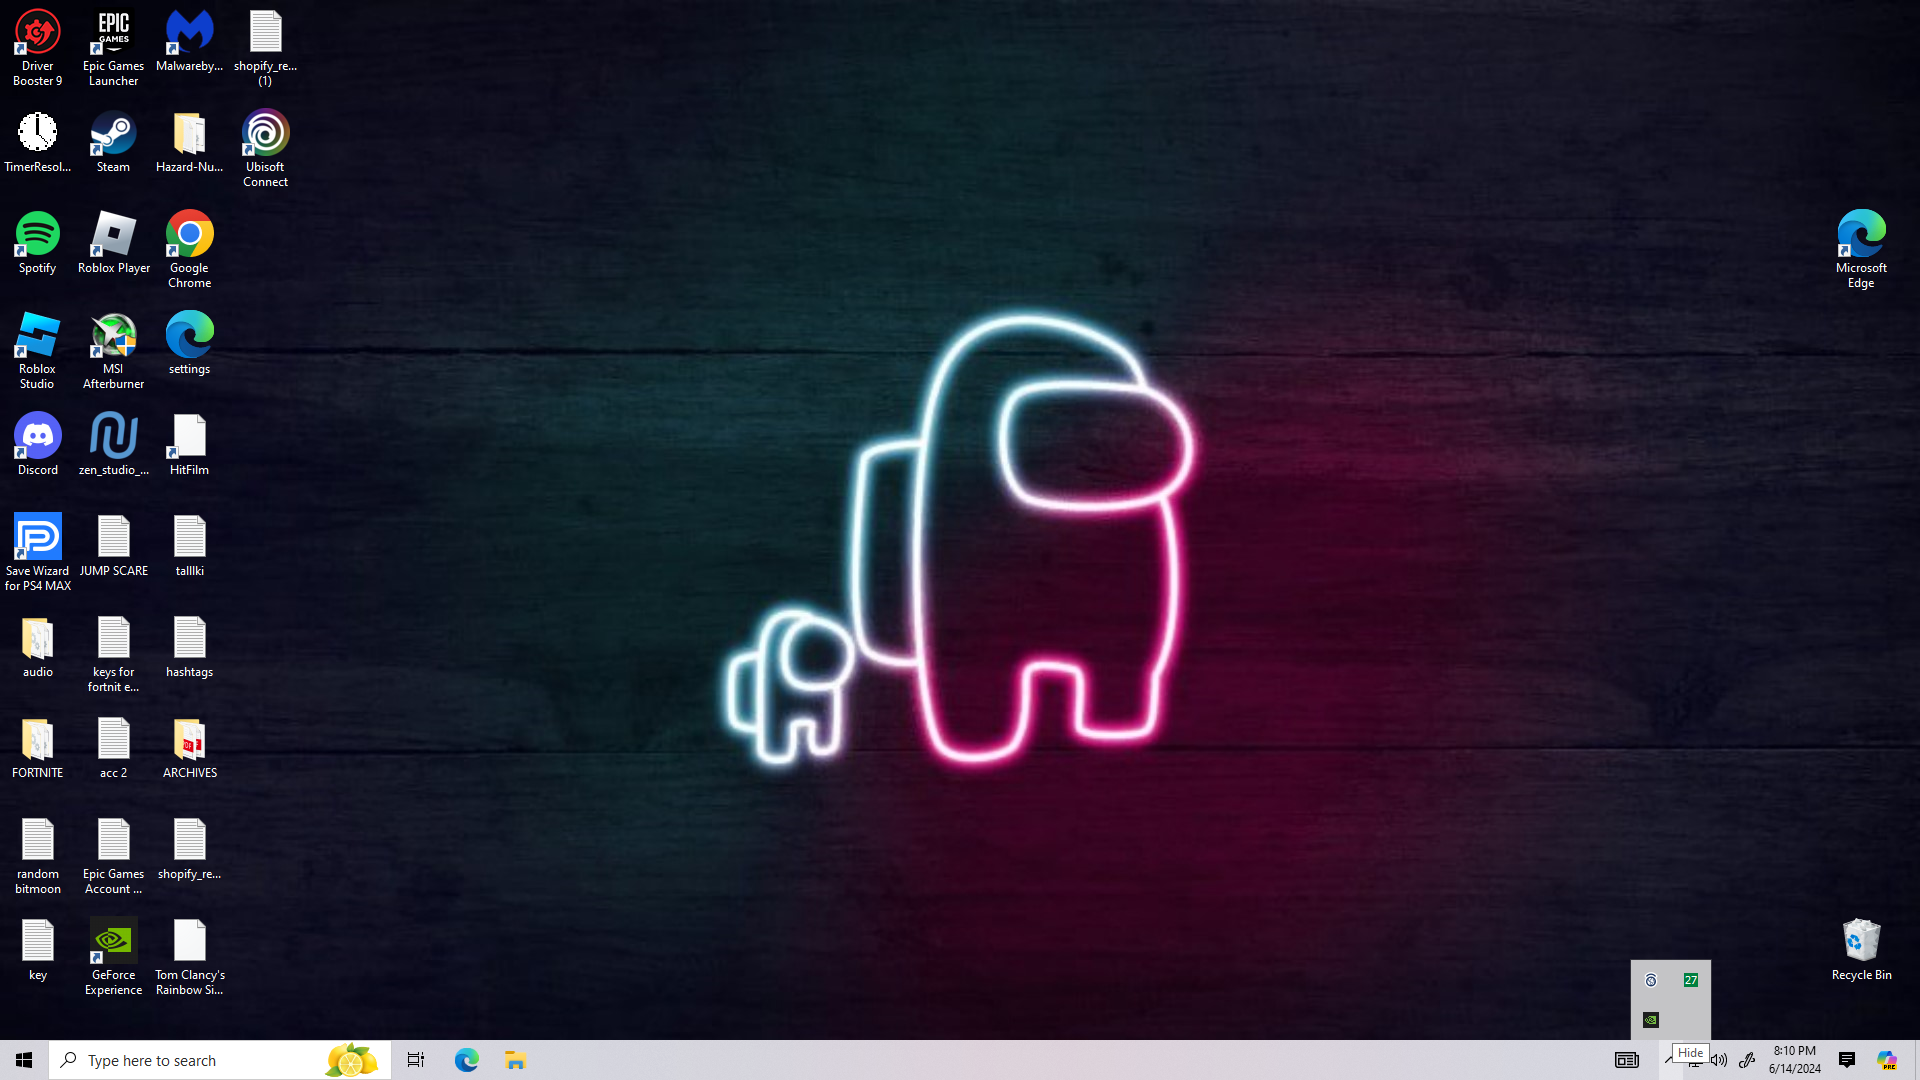The height and width of the screenshot is (1080, 1920).
Task: Open the volume control in tray
Action: click(1719, 1061)
